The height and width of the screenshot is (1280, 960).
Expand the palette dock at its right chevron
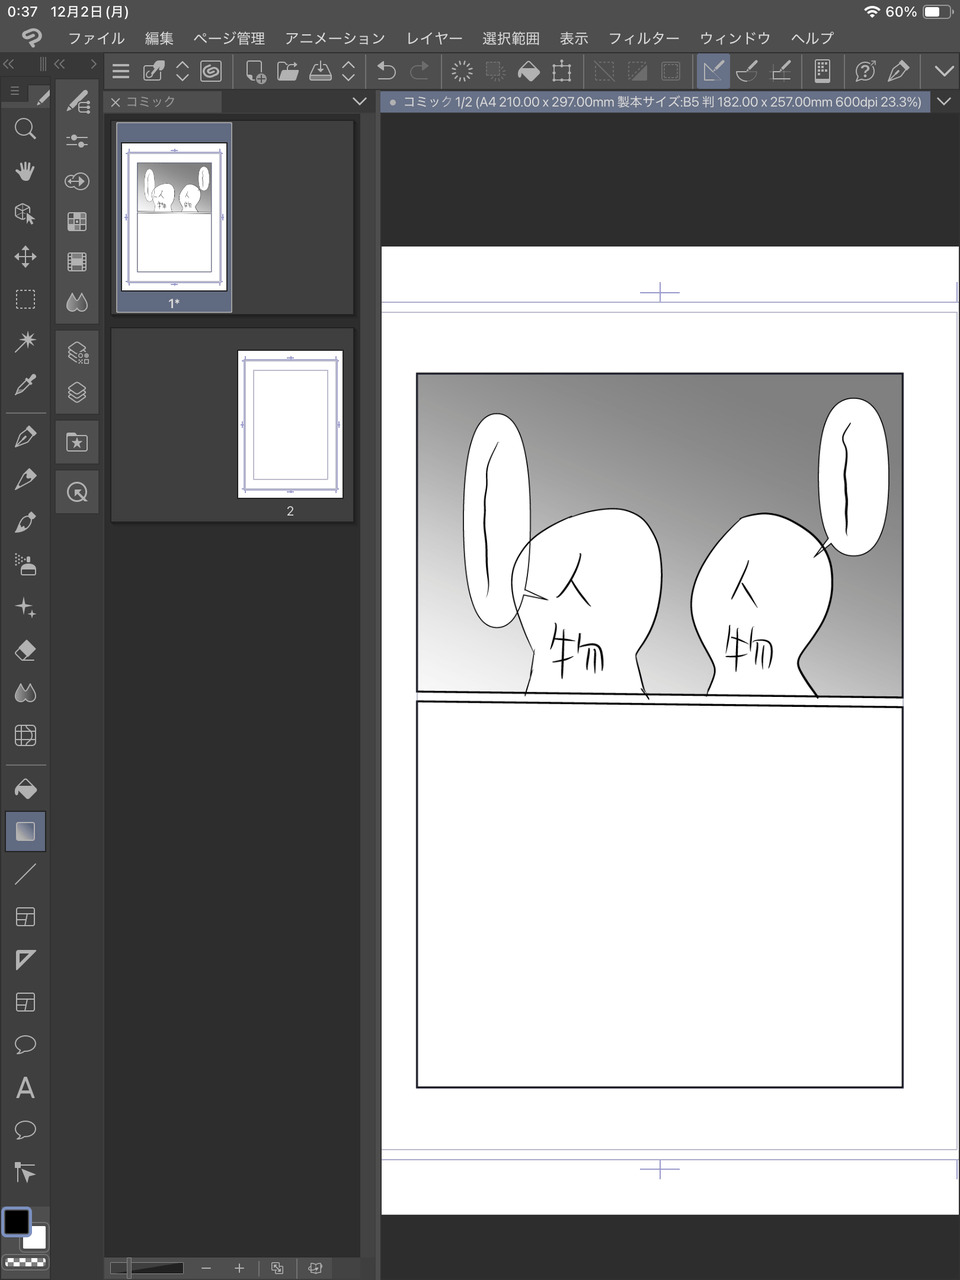tap(93, 64)
